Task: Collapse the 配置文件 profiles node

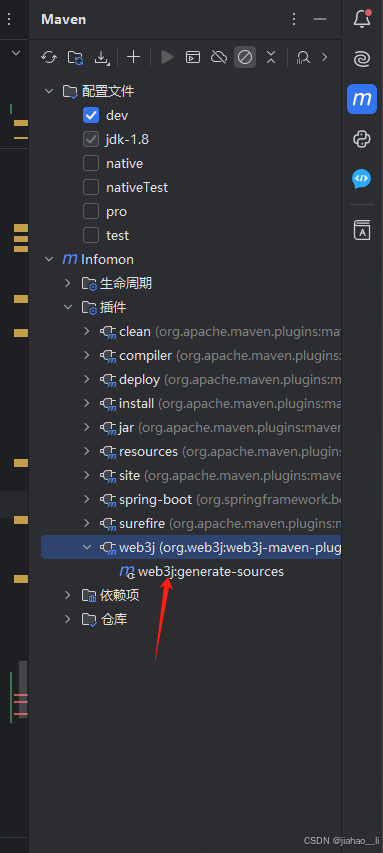Action: (49, 91)
